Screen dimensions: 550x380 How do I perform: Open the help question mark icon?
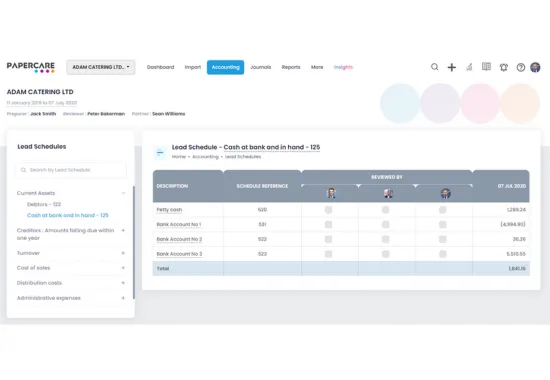(x=521, y=67)
